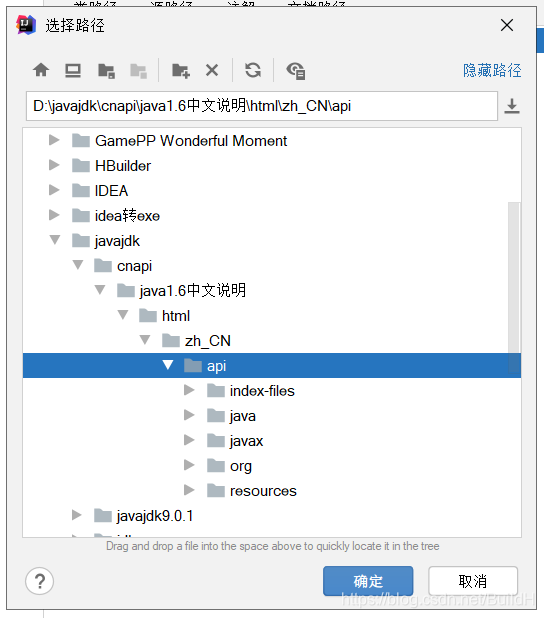Select the IDEA tree row

272,191
